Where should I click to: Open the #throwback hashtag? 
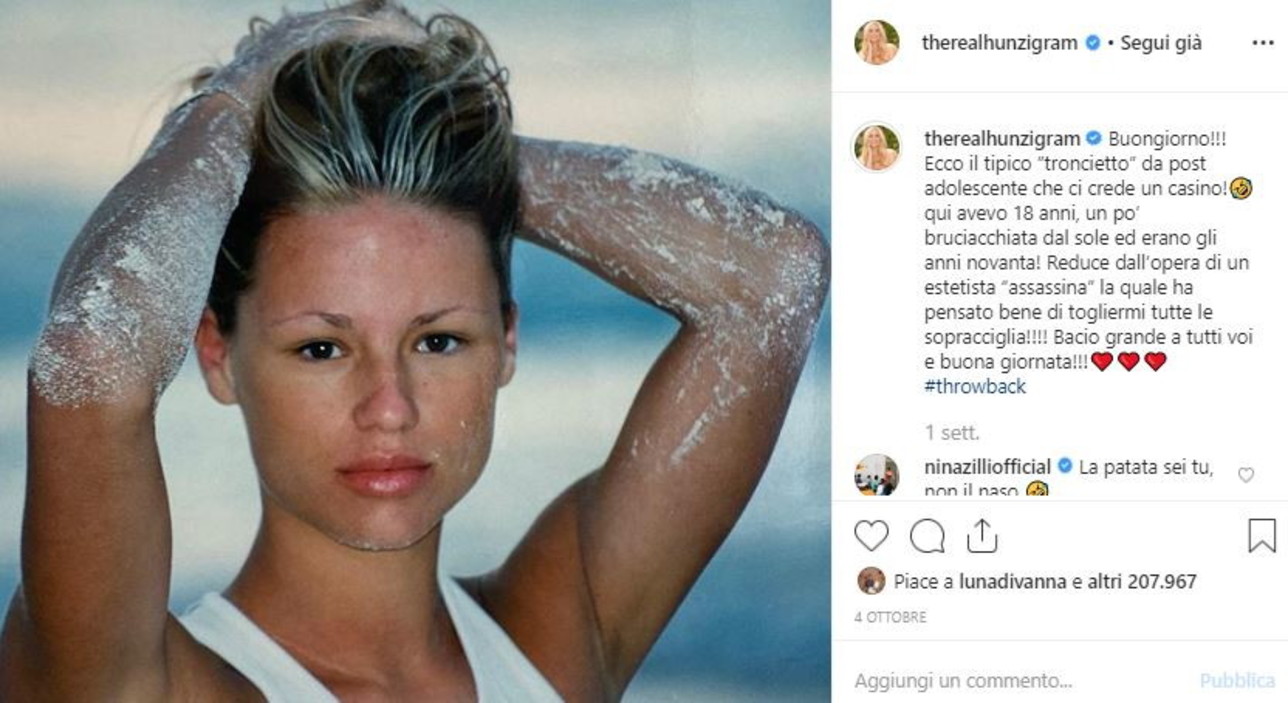point(976,386)
